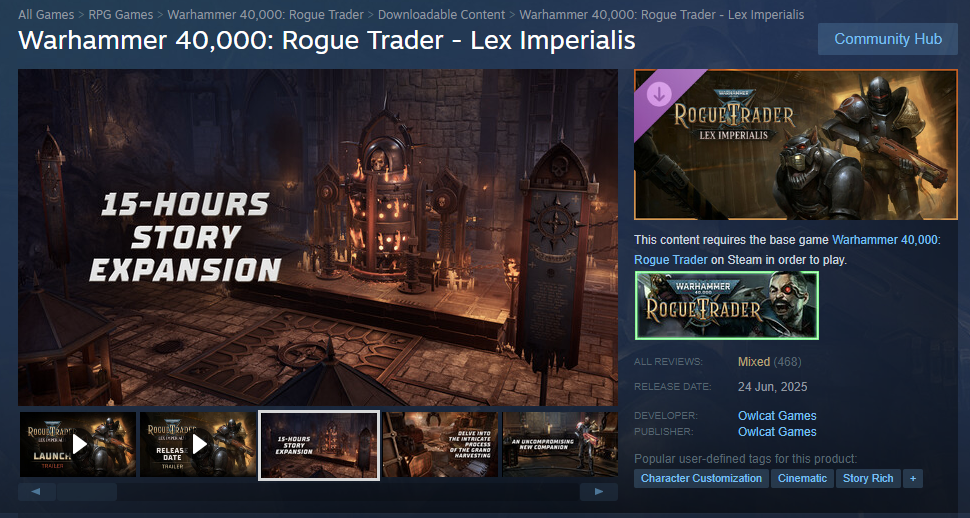Select the Uncompromising New Companion thumbnail

560,444
